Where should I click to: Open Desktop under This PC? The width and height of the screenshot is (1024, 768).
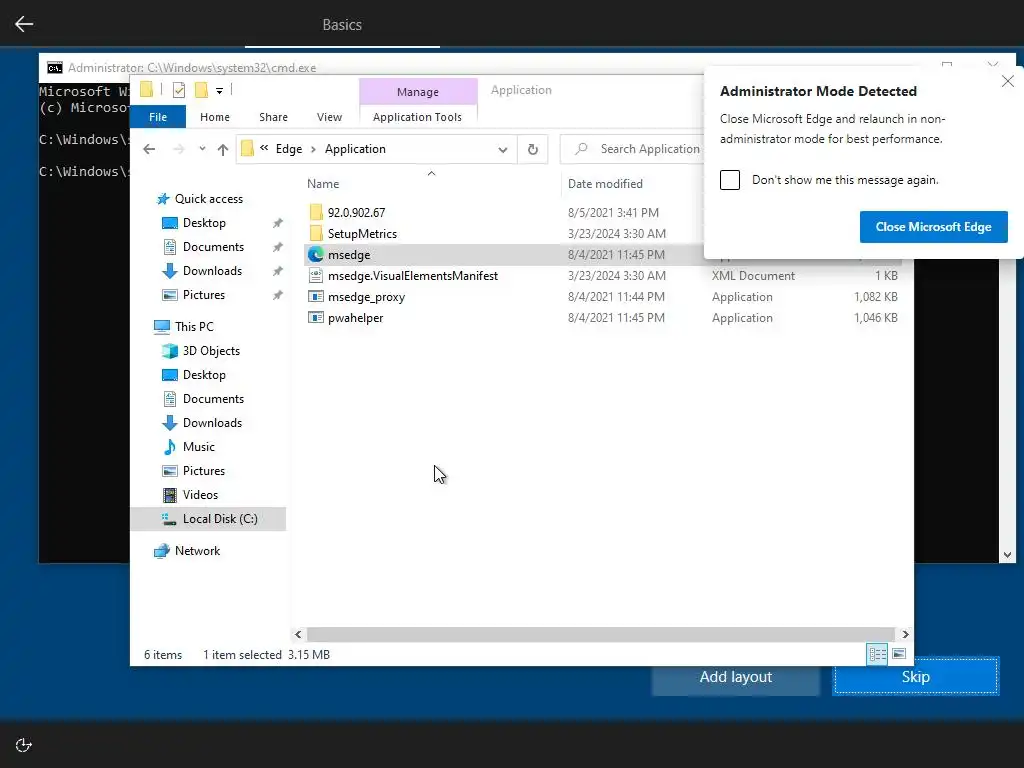point(204,375)
